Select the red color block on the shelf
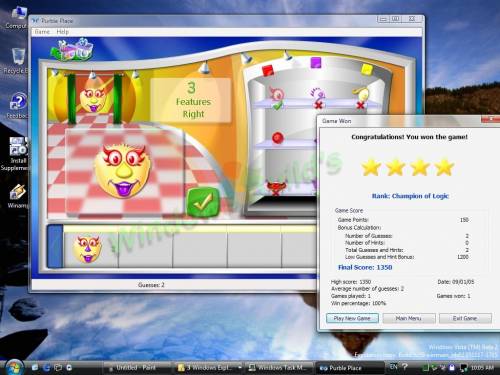This screenshot has width=500, height=375. pos(267,71)
